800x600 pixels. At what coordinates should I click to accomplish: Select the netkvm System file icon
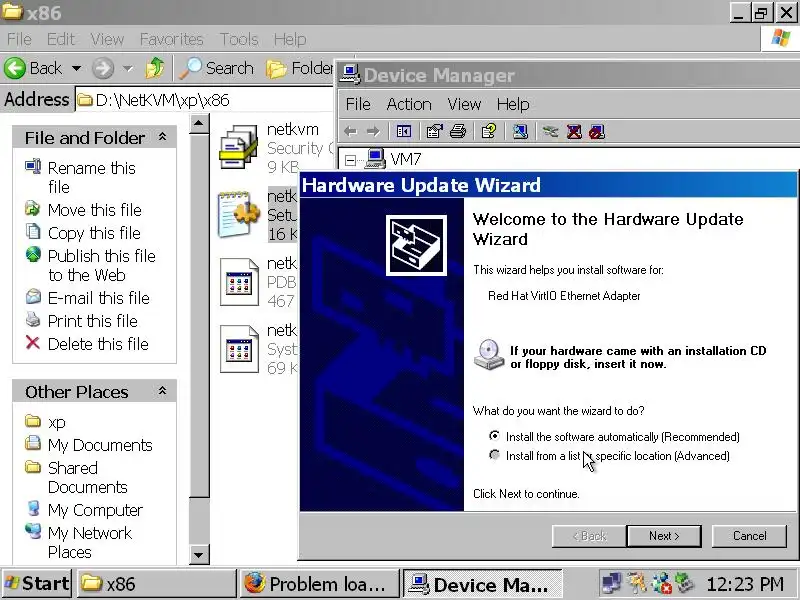coord(239,349)
